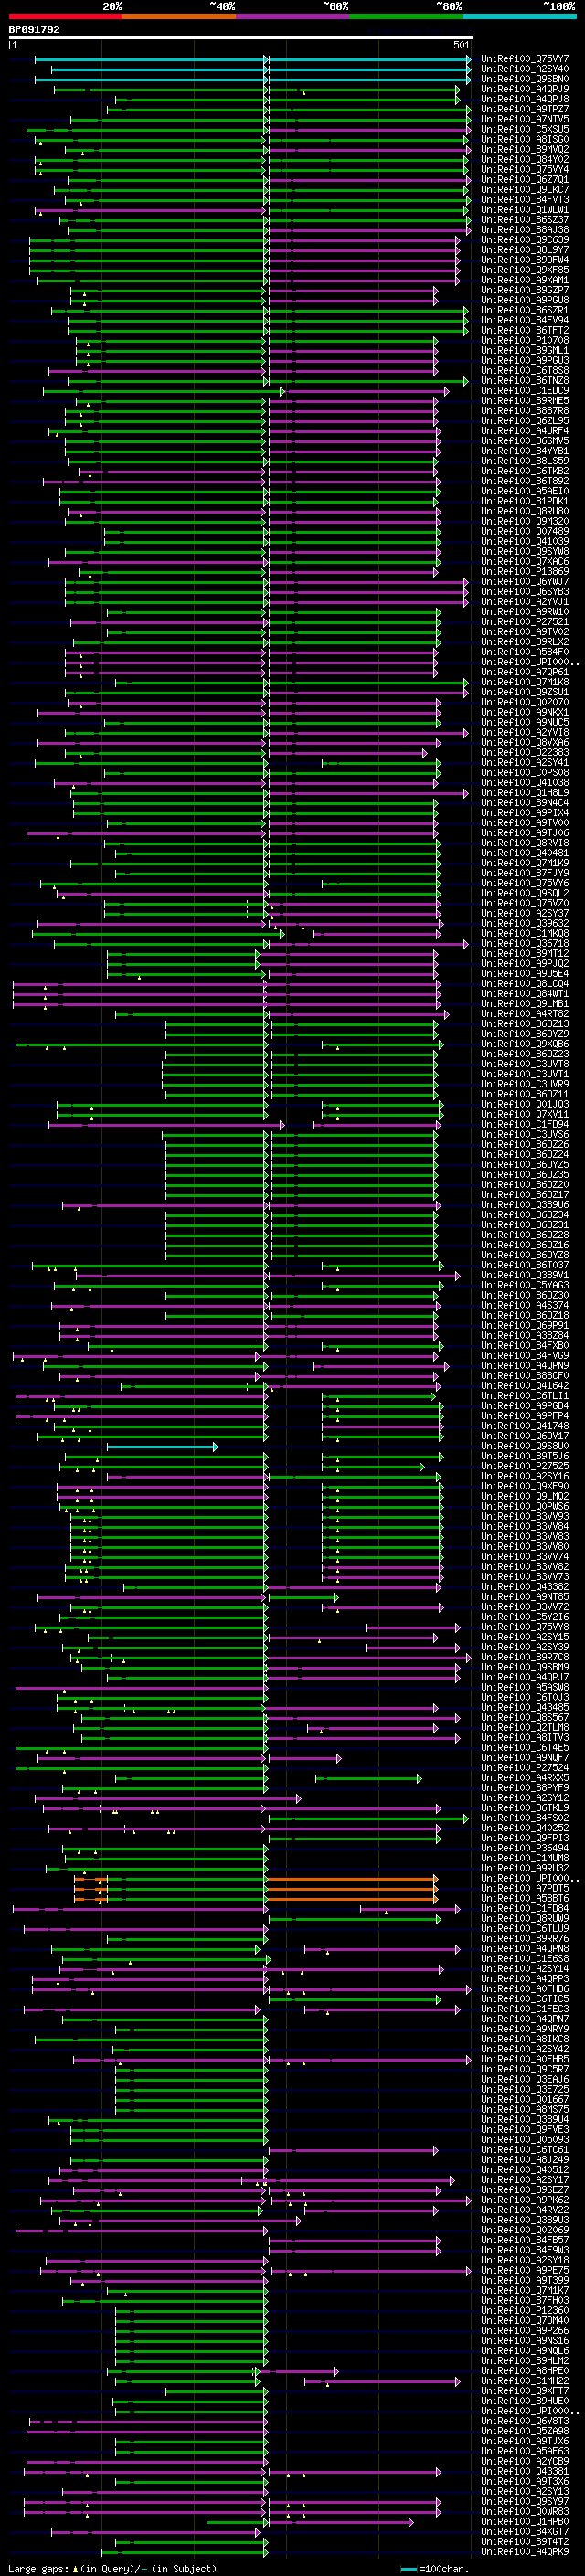Viewport: 585px width, 2576px height.
Task: Select subject label UniRef100_P10708
Action: coord(524,340)
